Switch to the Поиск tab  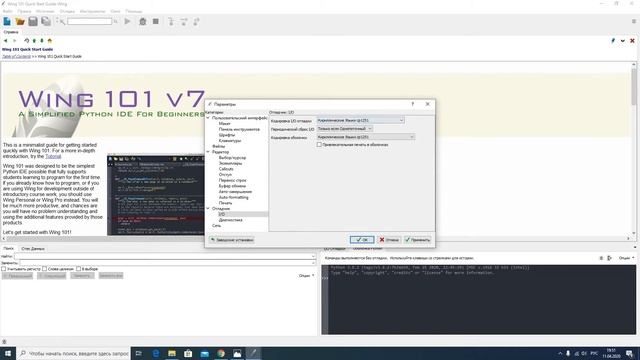tap(9, 249)
